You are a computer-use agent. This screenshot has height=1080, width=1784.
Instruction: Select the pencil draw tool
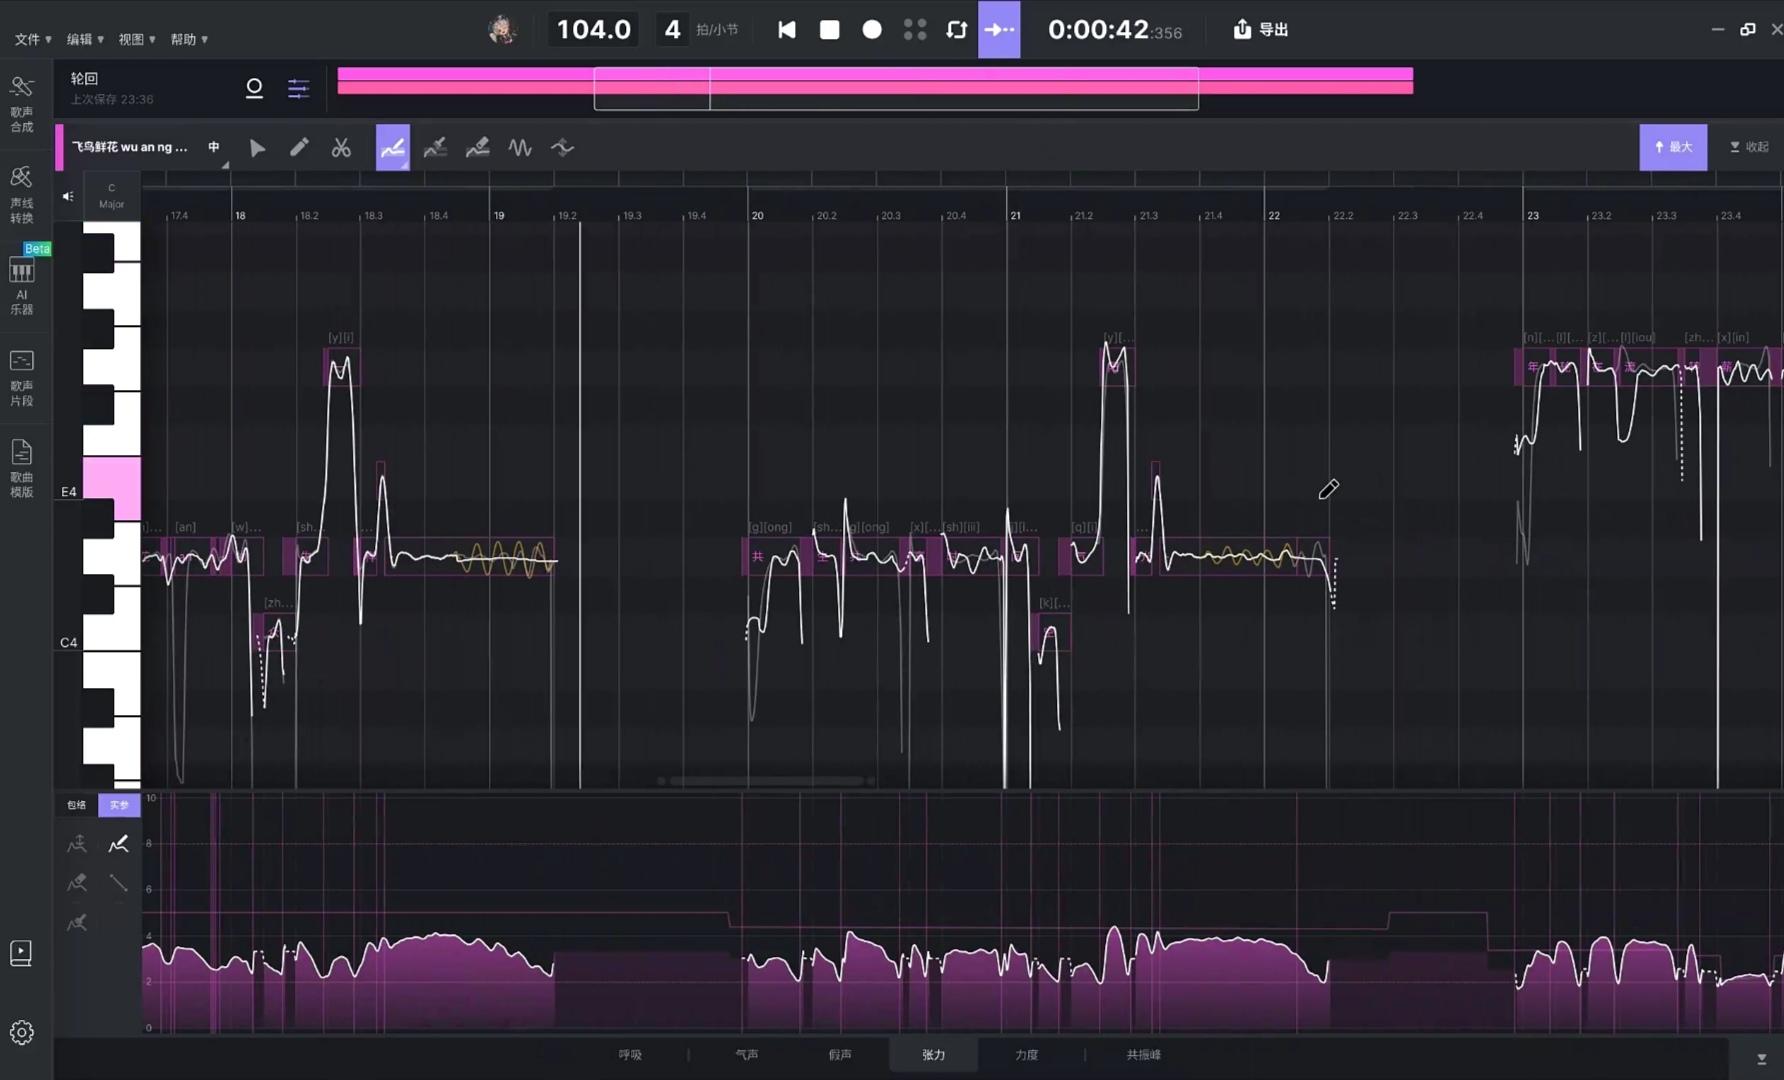(299, 148)
